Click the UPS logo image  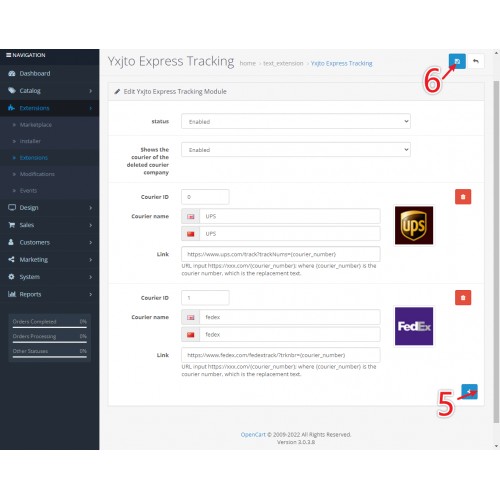pyautogui.click(x=414, y=225)
